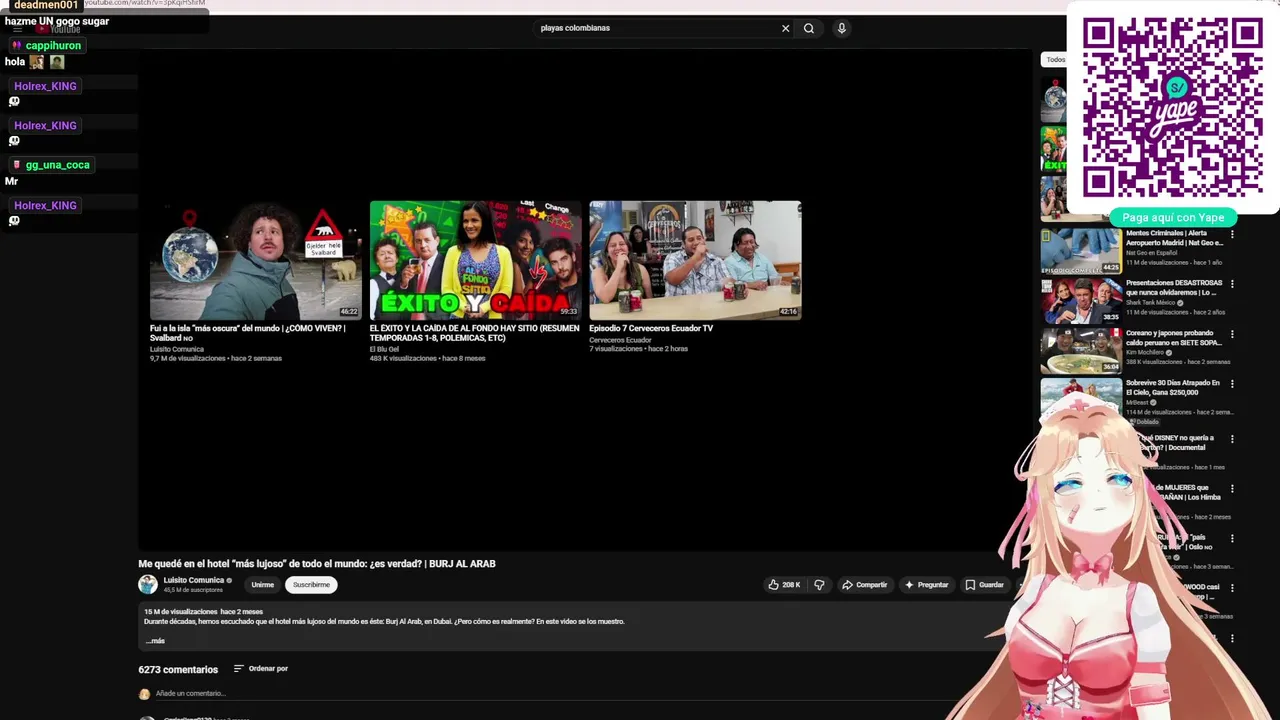The height and width of the screenshot is (720, 1280).
Task: Open the Luisito Comunica channel name link
Action: 194,580
